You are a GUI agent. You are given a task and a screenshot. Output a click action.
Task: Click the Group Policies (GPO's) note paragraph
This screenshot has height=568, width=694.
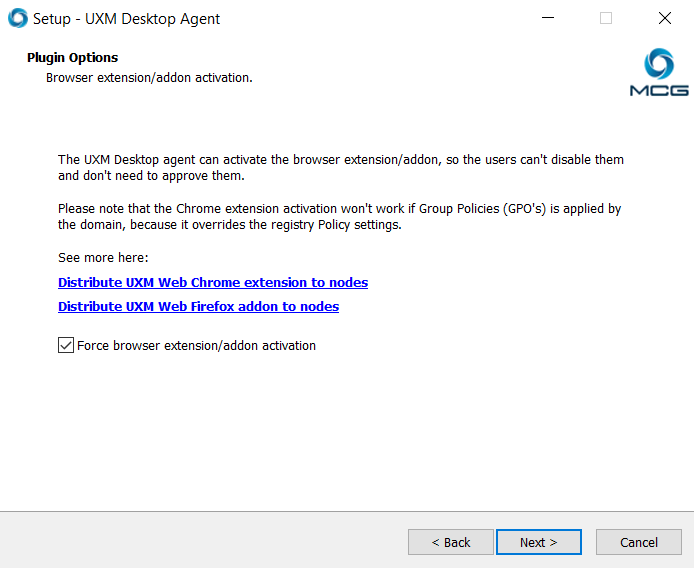340,216
